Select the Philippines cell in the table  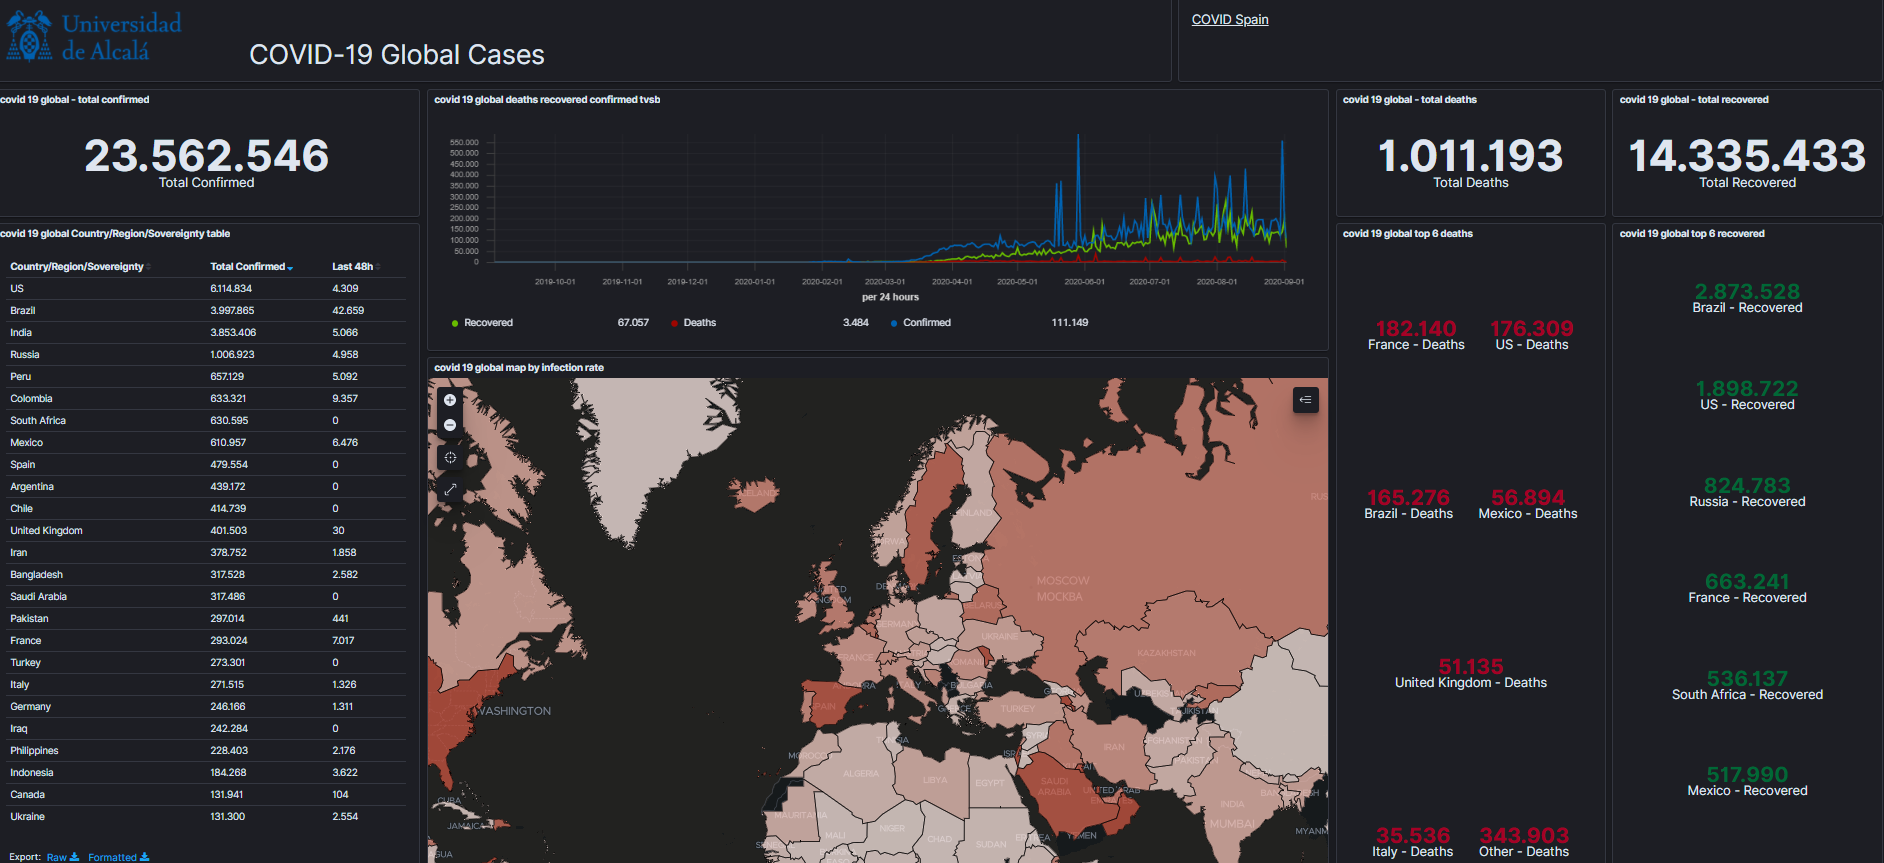(34, 751)
